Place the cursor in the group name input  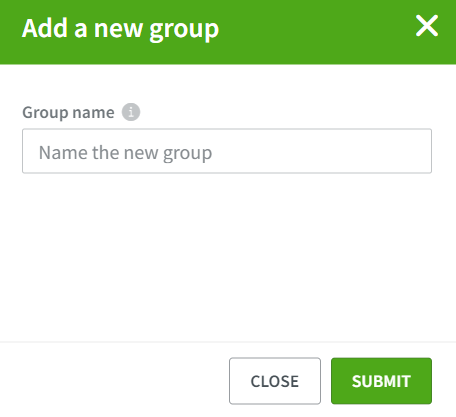pyautogui.click(x=227, y=151)
